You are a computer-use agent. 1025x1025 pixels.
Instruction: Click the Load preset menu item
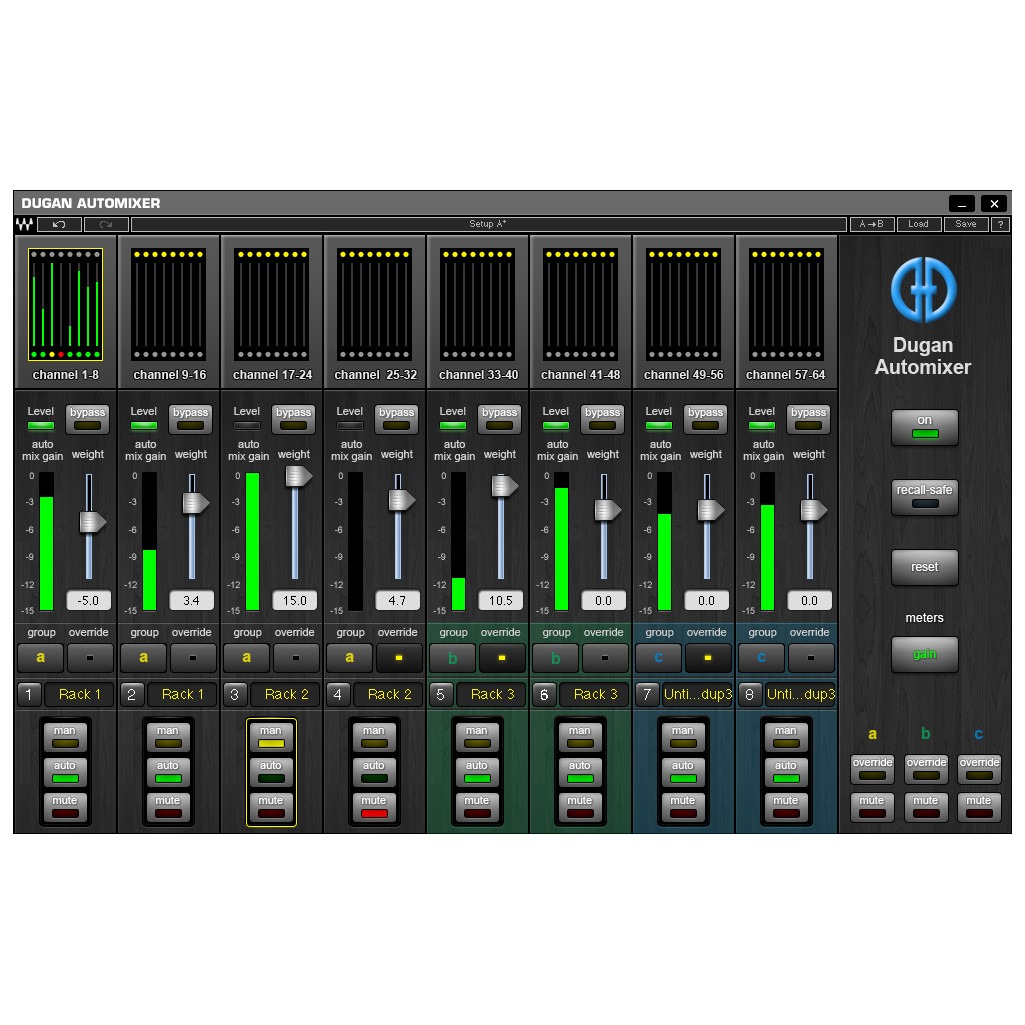(x=918, y=225)
